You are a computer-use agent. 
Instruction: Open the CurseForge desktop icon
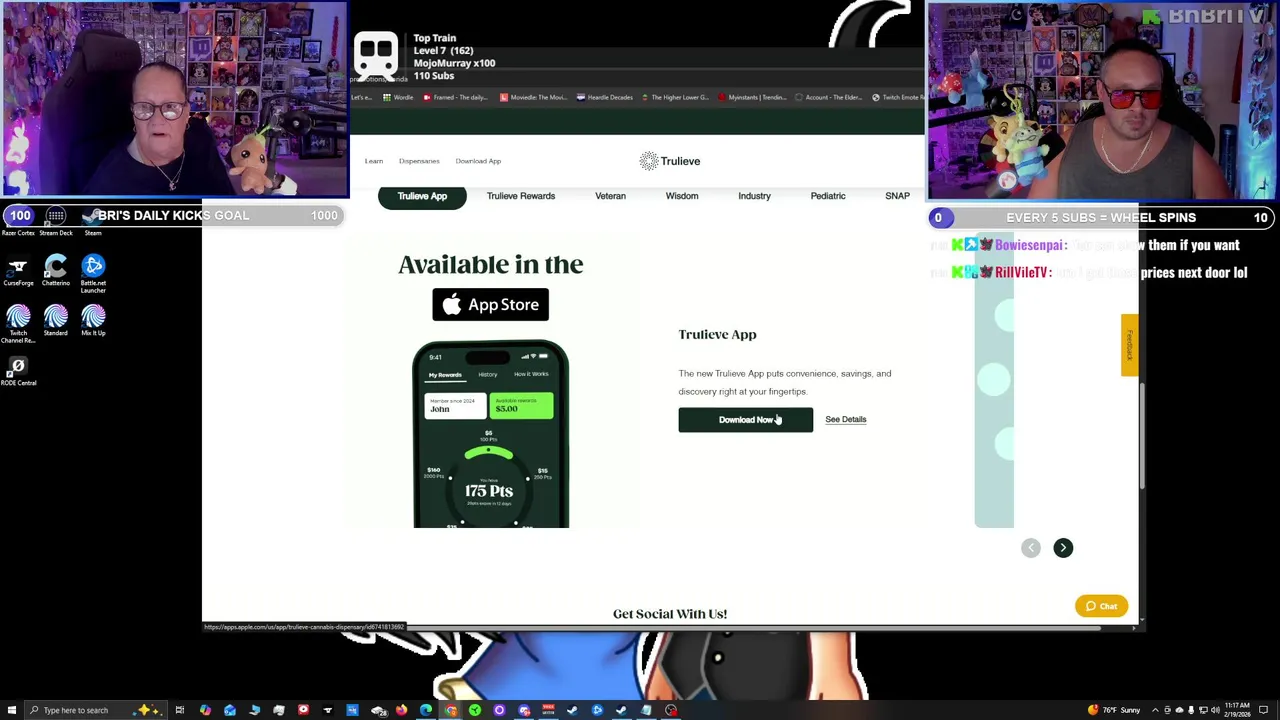(18, 271)
